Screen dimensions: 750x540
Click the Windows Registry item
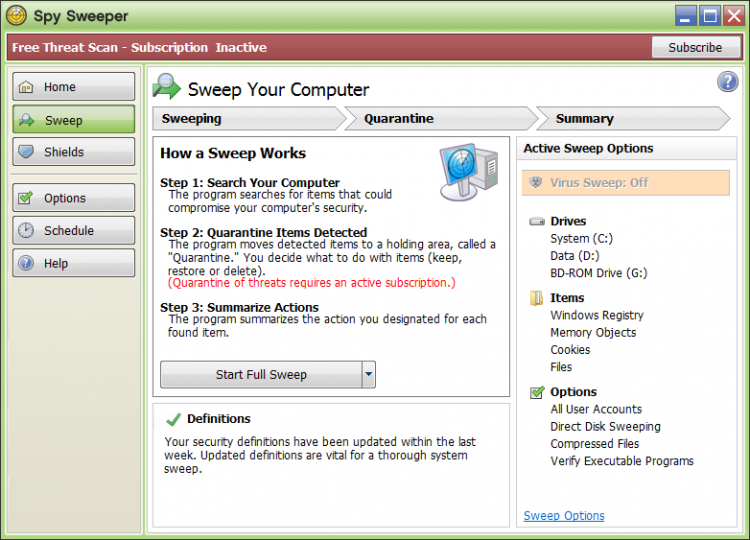596,315
